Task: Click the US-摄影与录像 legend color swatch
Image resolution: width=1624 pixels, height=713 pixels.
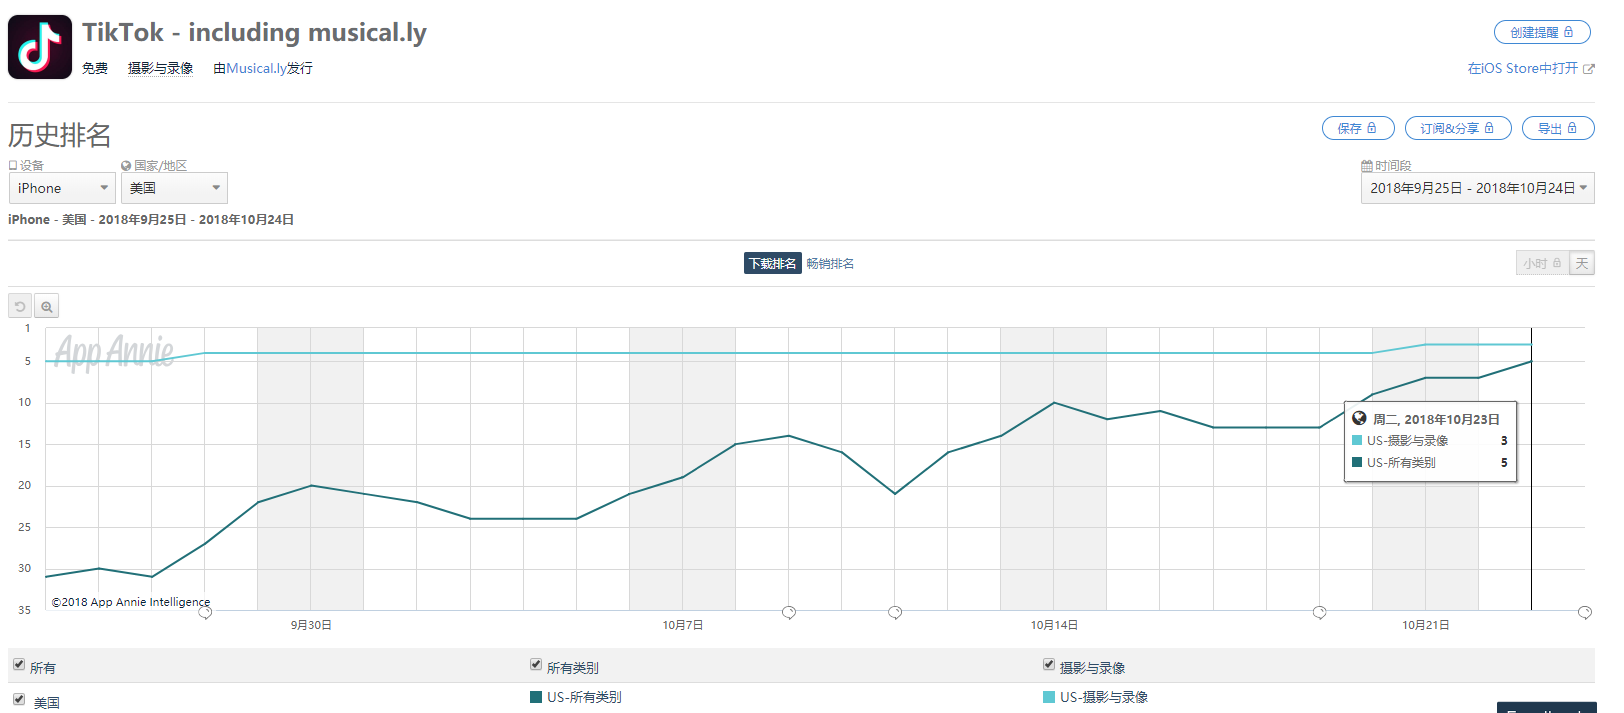Action: 1049,697
